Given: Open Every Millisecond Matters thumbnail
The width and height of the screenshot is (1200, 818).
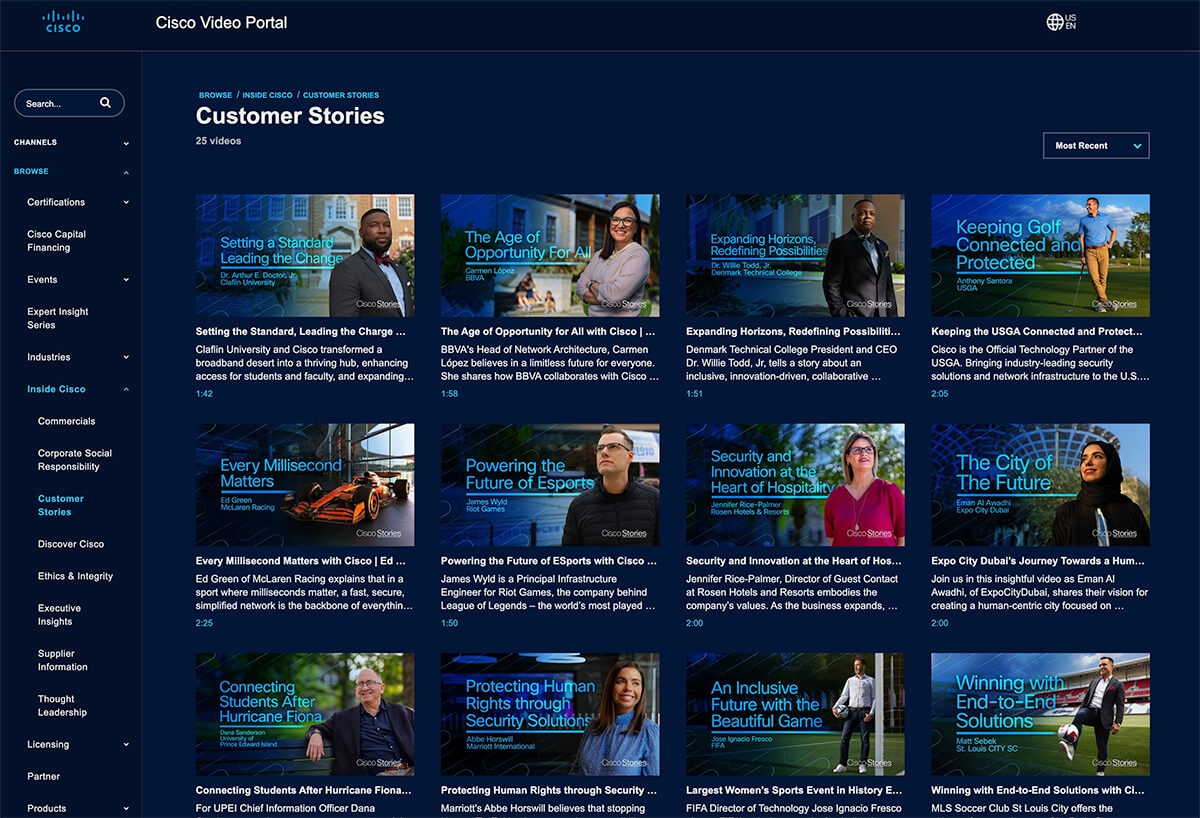Looking at the screenshot, I should (x=305, y=485).
